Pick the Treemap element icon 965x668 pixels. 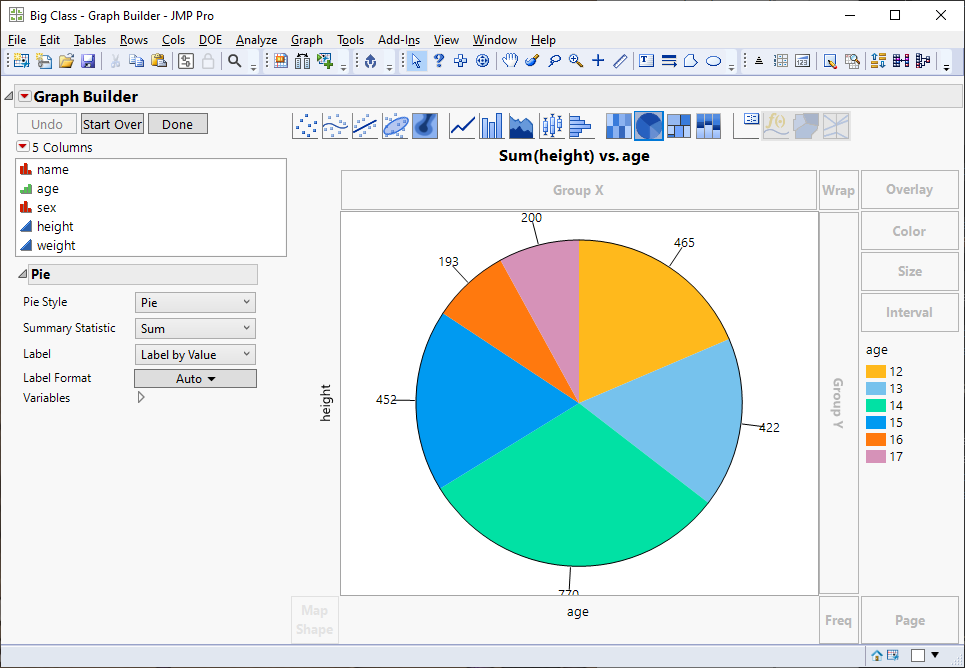coord(678,125)
